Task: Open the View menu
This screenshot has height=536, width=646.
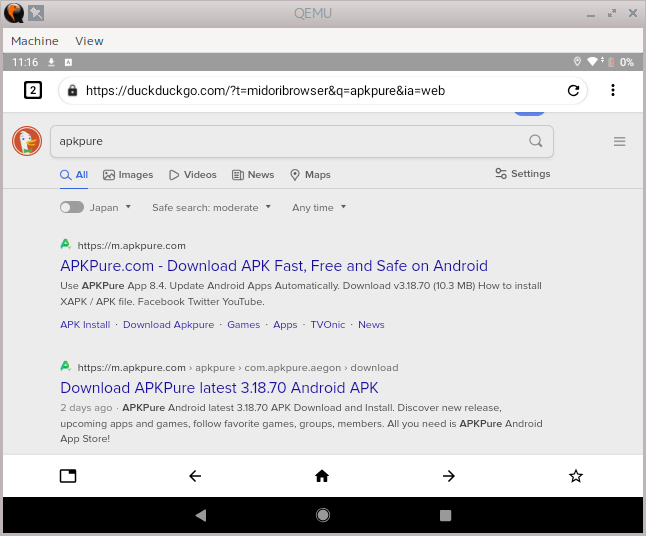Action: point(89,41)
